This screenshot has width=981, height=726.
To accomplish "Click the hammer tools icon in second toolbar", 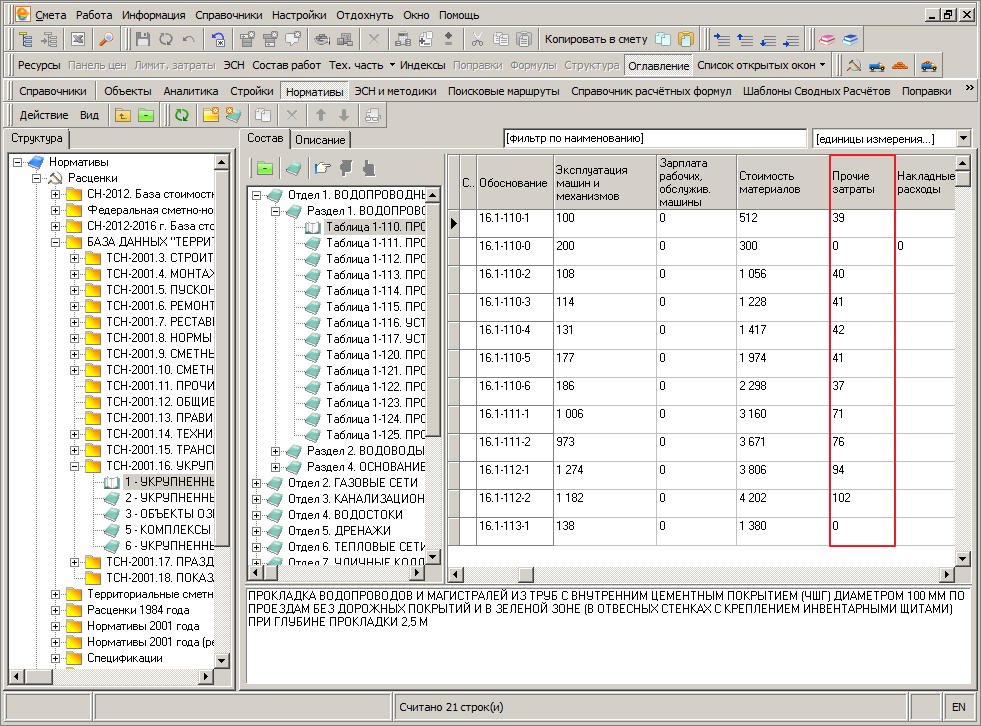I will click(853, 65).
